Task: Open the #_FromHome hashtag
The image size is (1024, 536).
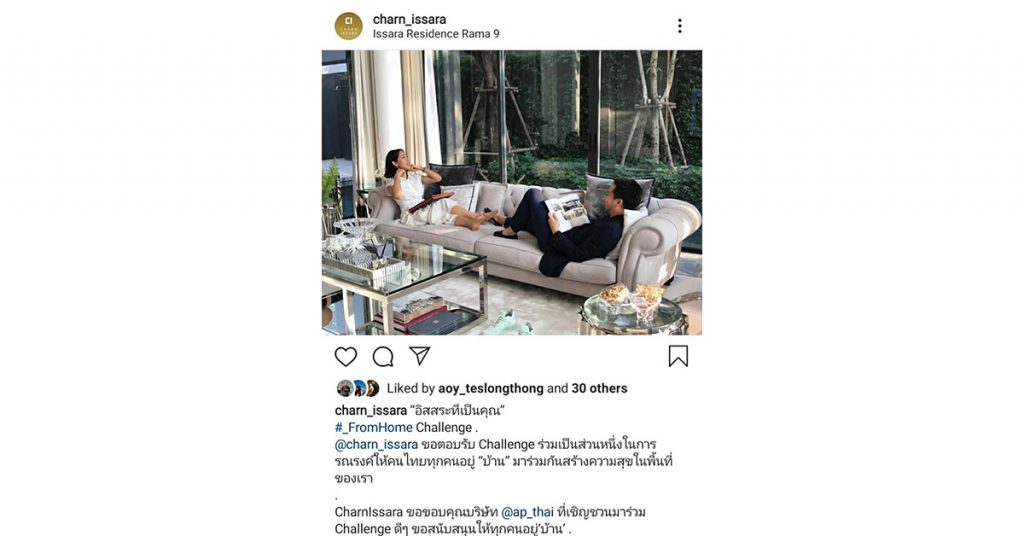Action: tap(374, 428)
